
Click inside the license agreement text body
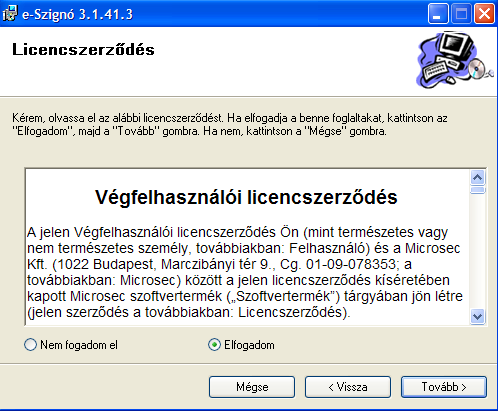245,272
